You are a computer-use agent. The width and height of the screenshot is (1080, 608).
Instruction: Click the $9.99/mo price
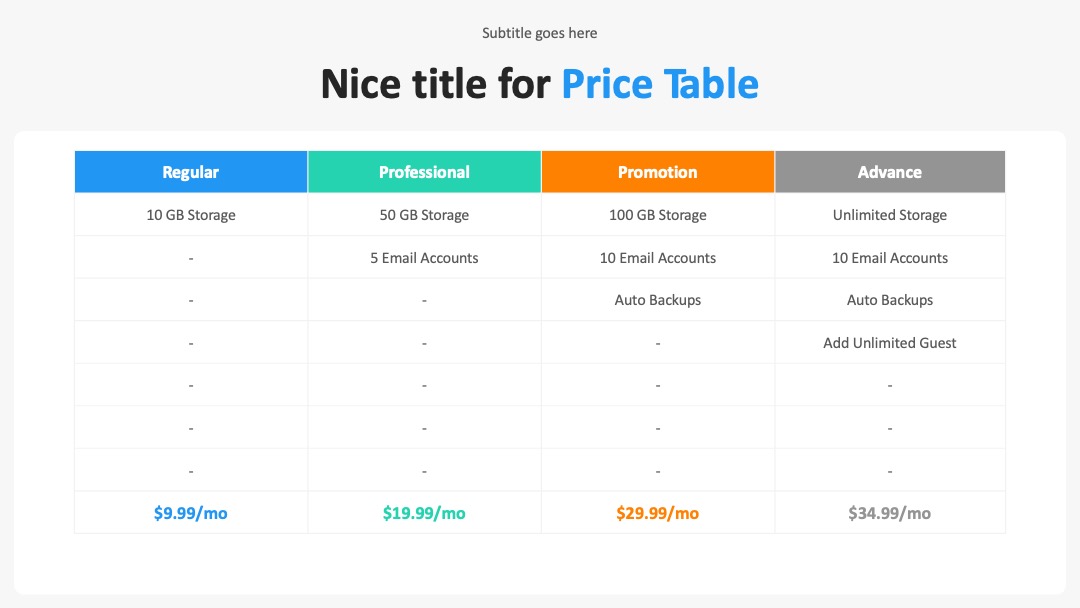point(191,513)
